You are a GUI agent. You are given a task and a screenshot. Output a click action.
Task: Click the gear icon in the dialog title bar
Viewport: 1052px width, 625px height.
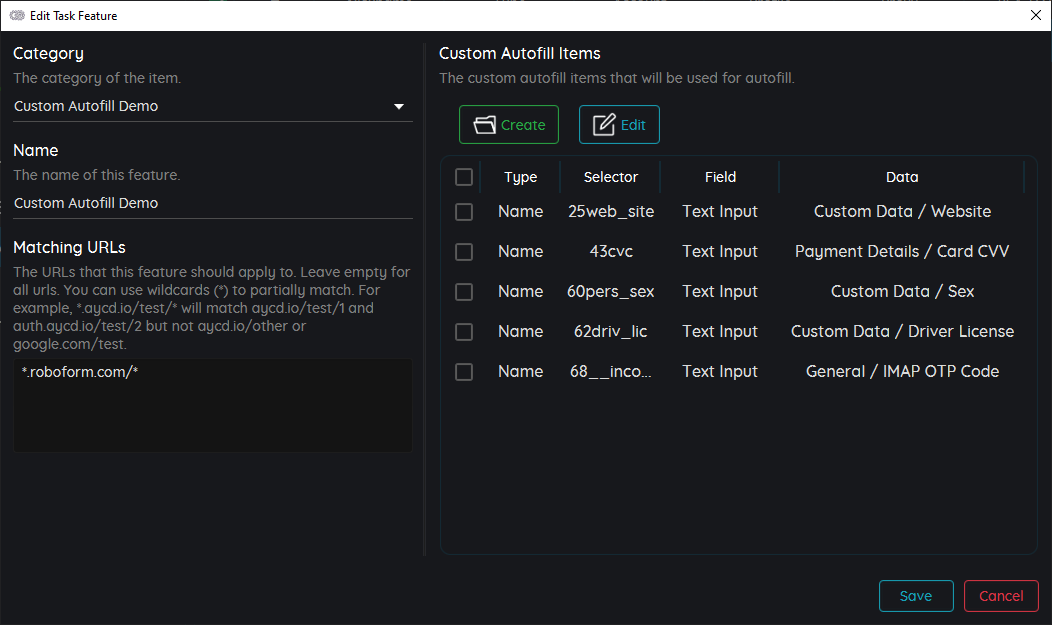coord(17,16)
